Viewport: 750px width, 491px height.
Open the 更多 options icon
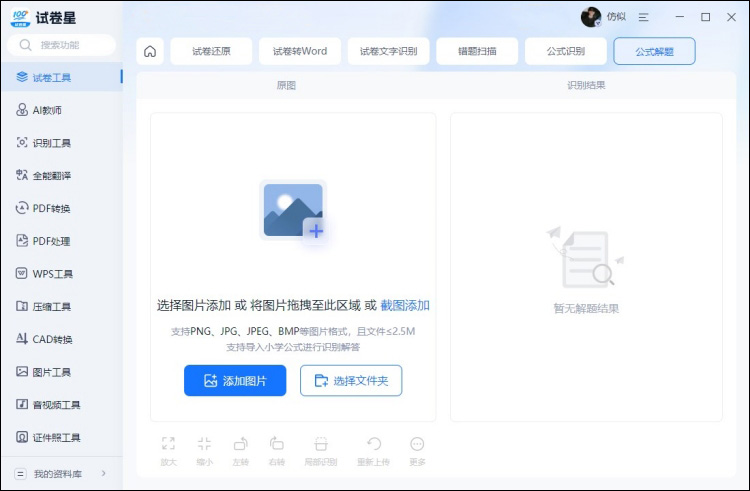pos(417,451)
